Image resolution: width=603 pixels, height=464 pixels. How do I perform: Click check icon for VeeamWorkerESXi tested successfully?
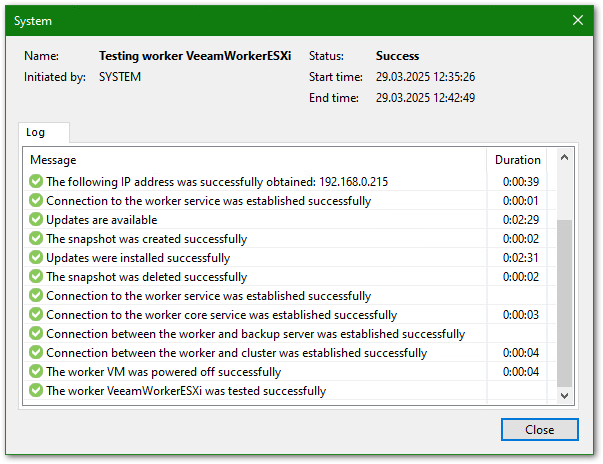click(36, 391)
